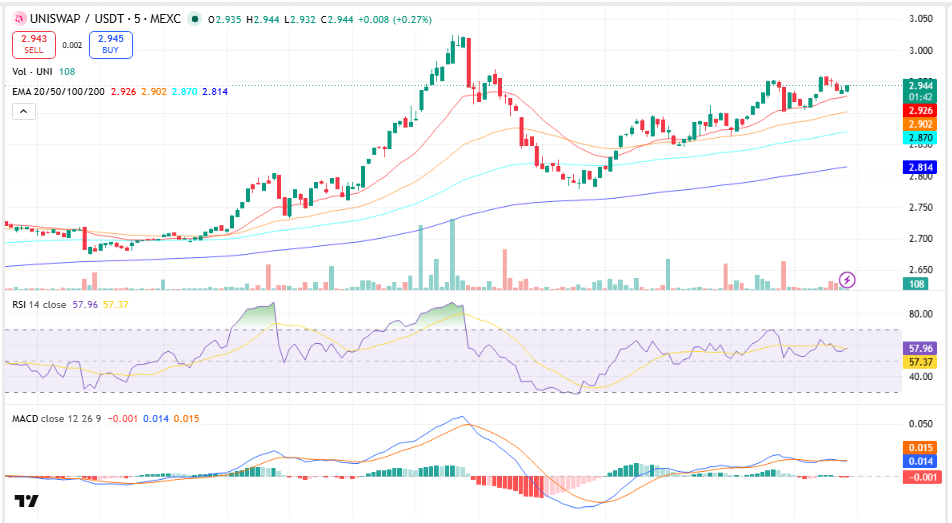Screen dimensions: 952x523
Task: Click the current price label 2.944
Action: (920, 86)
